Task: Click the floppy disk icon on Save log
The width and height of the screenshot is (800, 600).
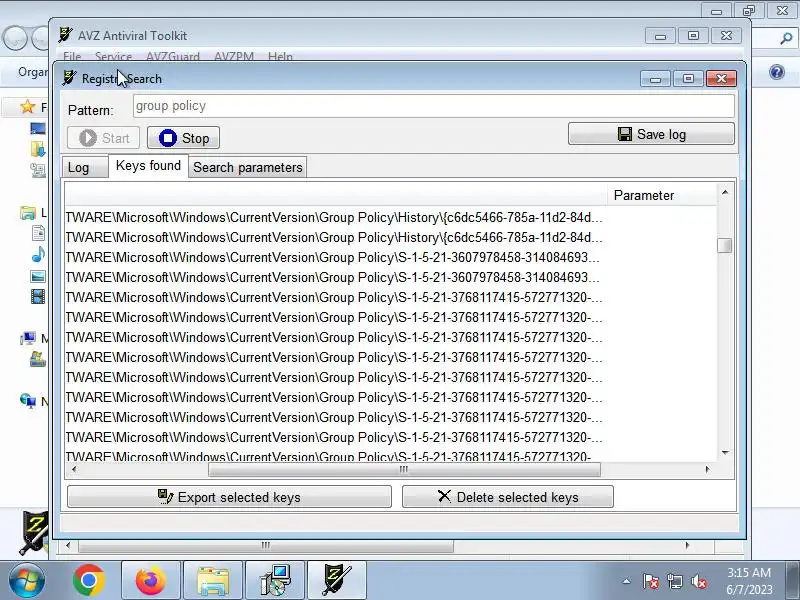Action: click(624, 134)
